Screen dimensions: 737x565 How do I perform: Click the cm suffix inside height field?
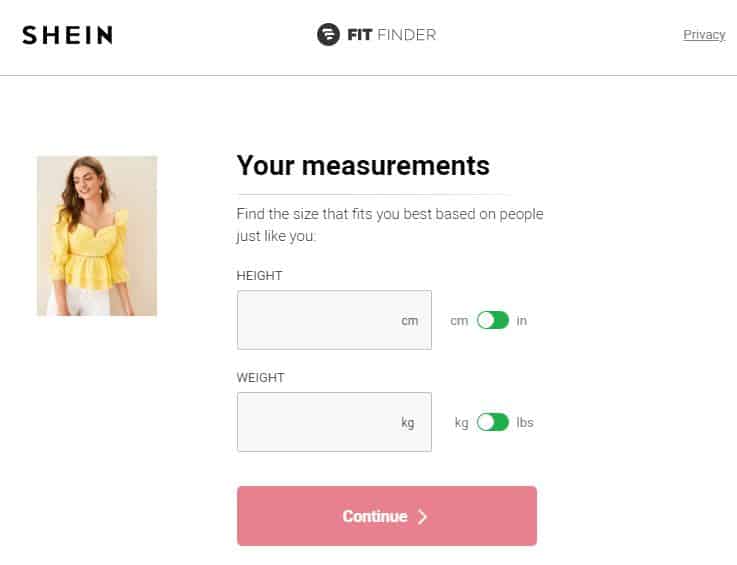[409, 321]
